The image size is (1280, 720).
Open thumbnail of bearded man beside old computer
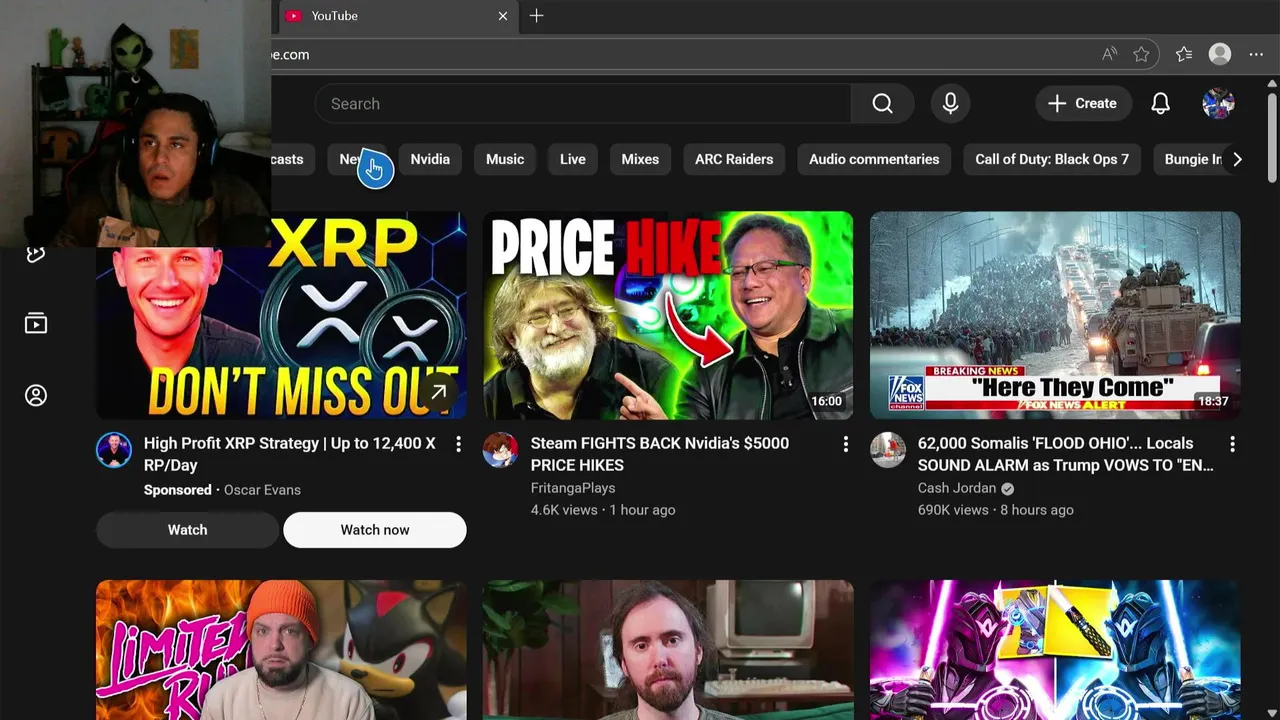(668, 650)
